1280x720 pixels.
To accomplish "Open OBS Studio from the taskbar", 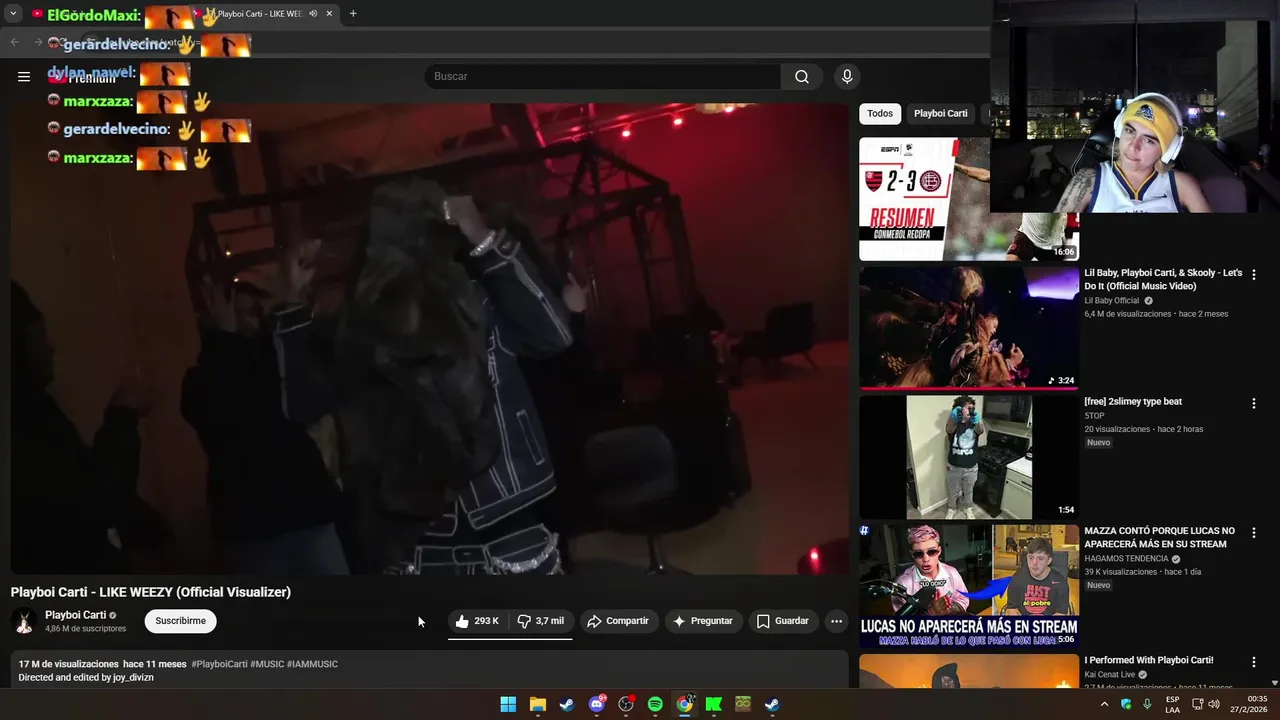I will (626, 704).
